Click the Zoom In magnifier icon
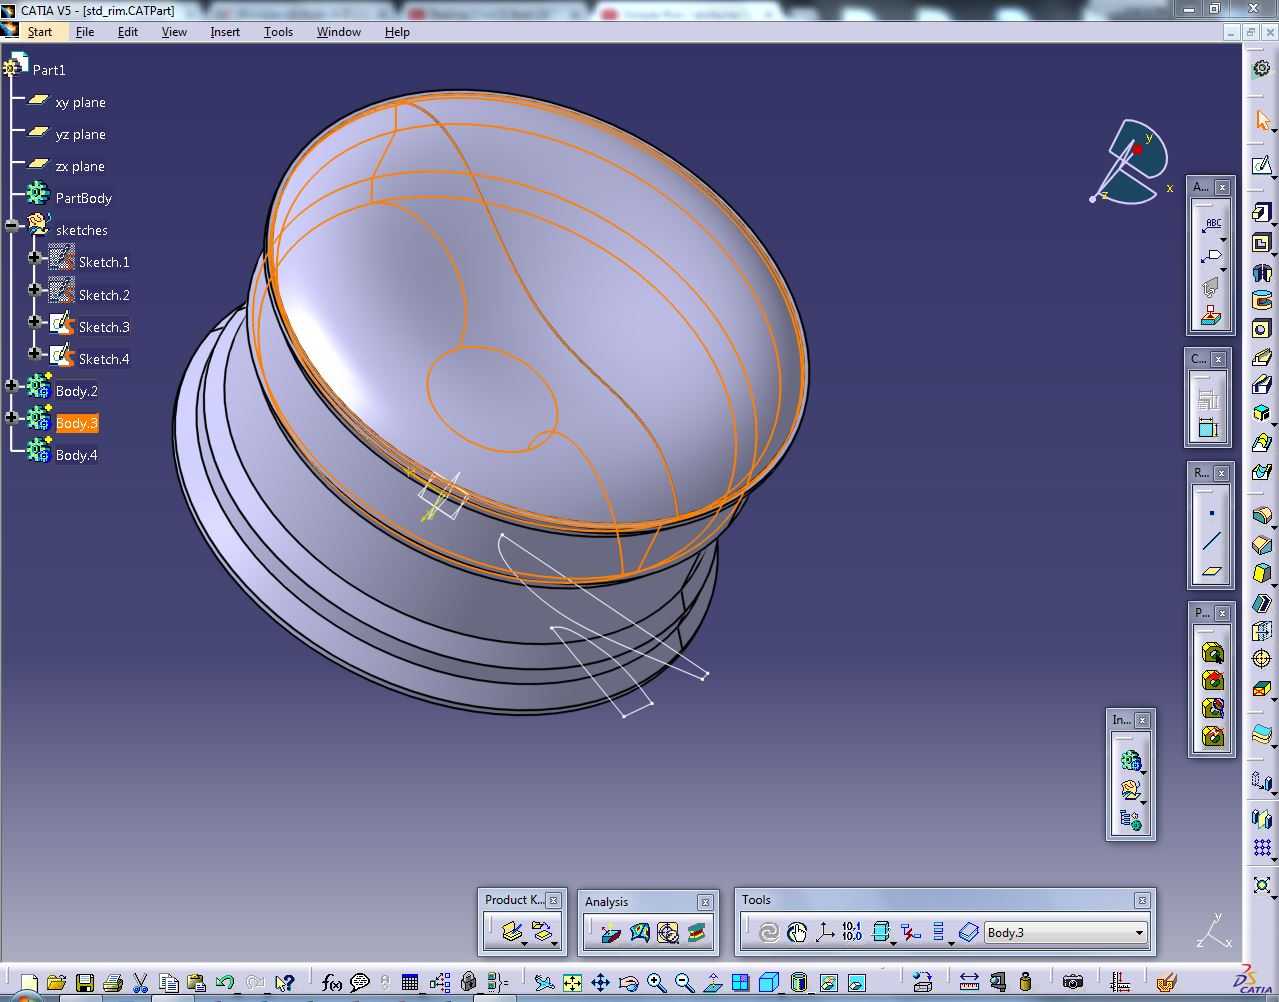The image size is (1279, 1002). (656, 983)
